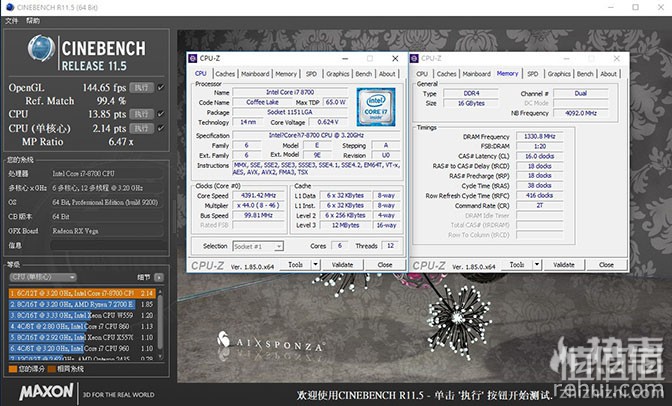Select Bench tab in the Memory CPU-Z window
Screen dimensions: 672x406
click(585, 74)
